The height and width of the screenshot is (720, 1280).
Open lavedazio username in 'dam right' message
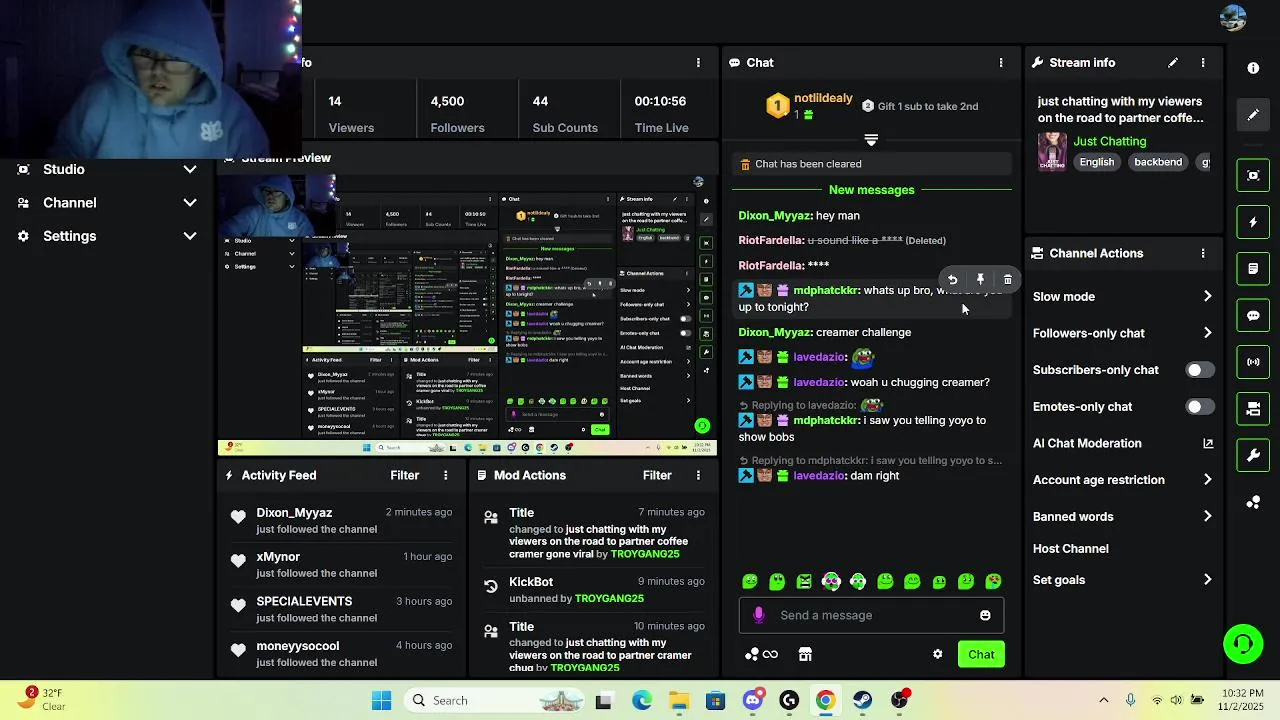click(x=820, y=476)
